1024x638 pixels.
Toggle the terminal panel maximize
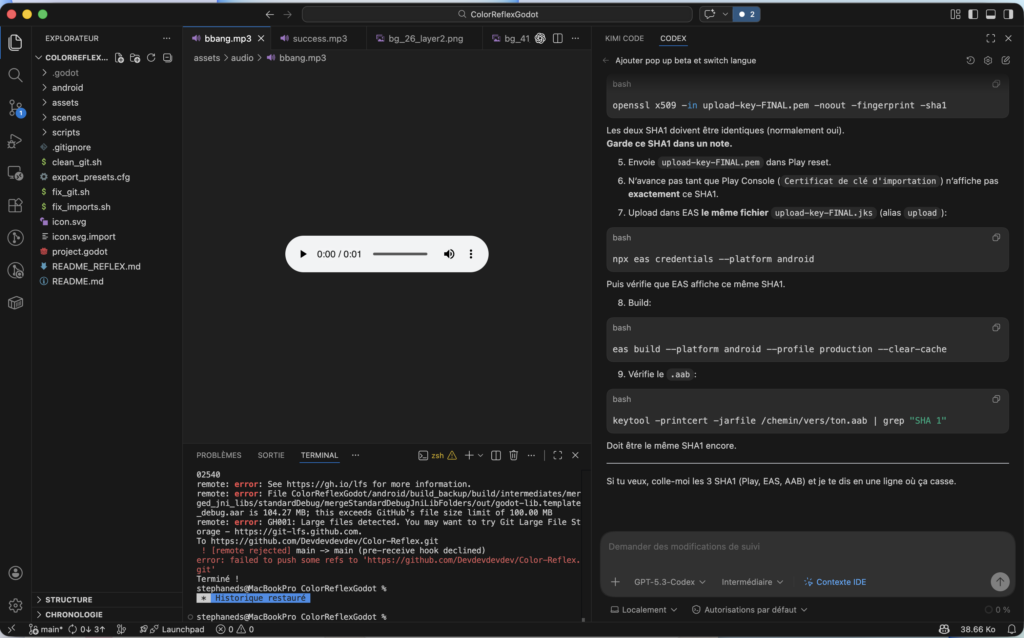tap(557, 455)
